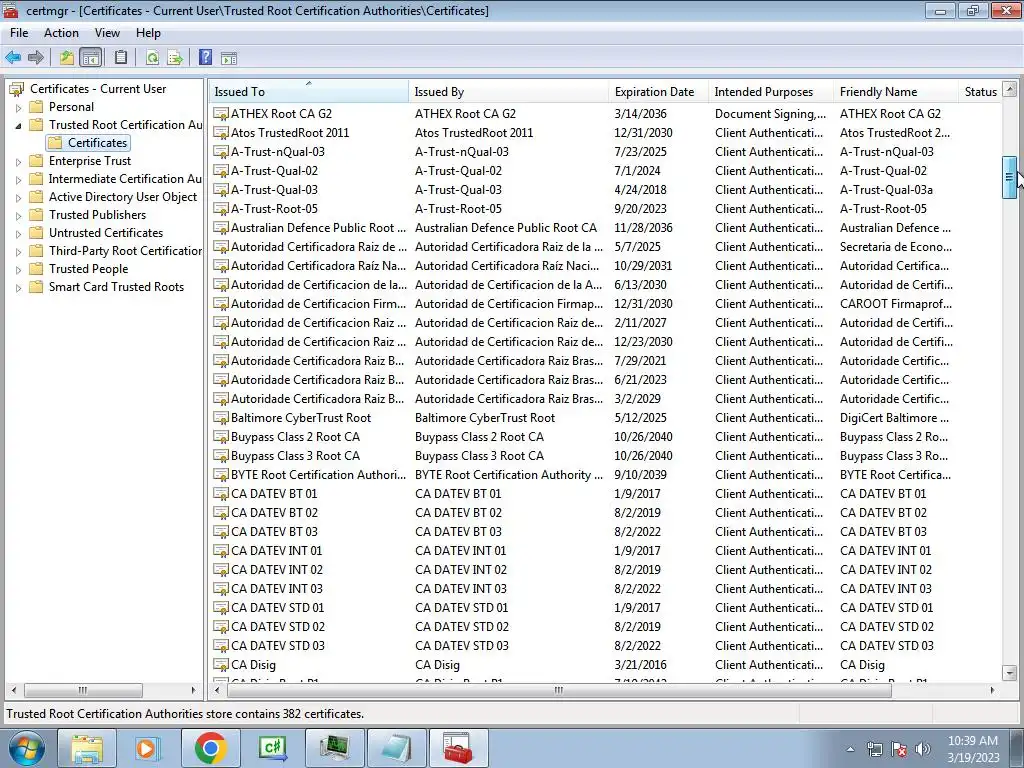The height and width of the screenshot is (768, 1024).
Task: Select the Trusted People store
Action: [x=88, y=268]
